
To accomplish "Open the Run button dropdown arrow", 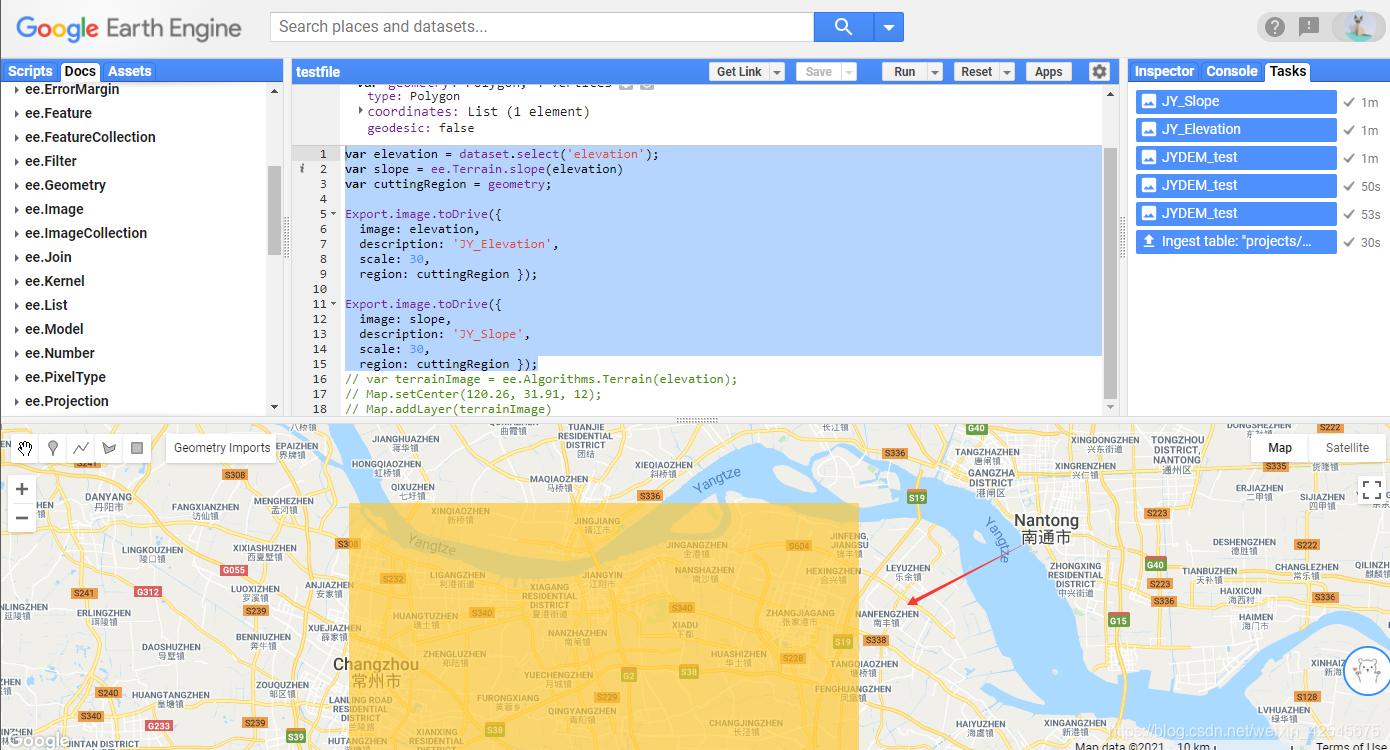I will point(935,72).
